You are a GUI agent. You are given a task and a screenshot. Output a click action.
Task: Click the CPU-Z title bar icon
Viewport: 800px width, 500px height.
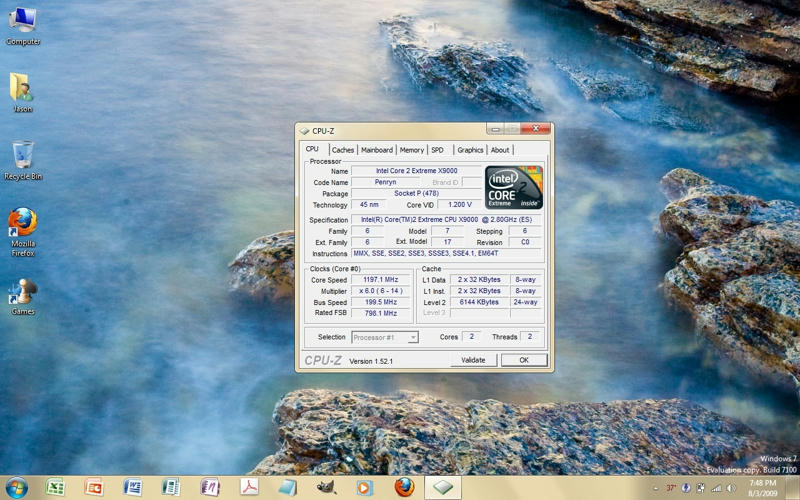tap(305, 131)
